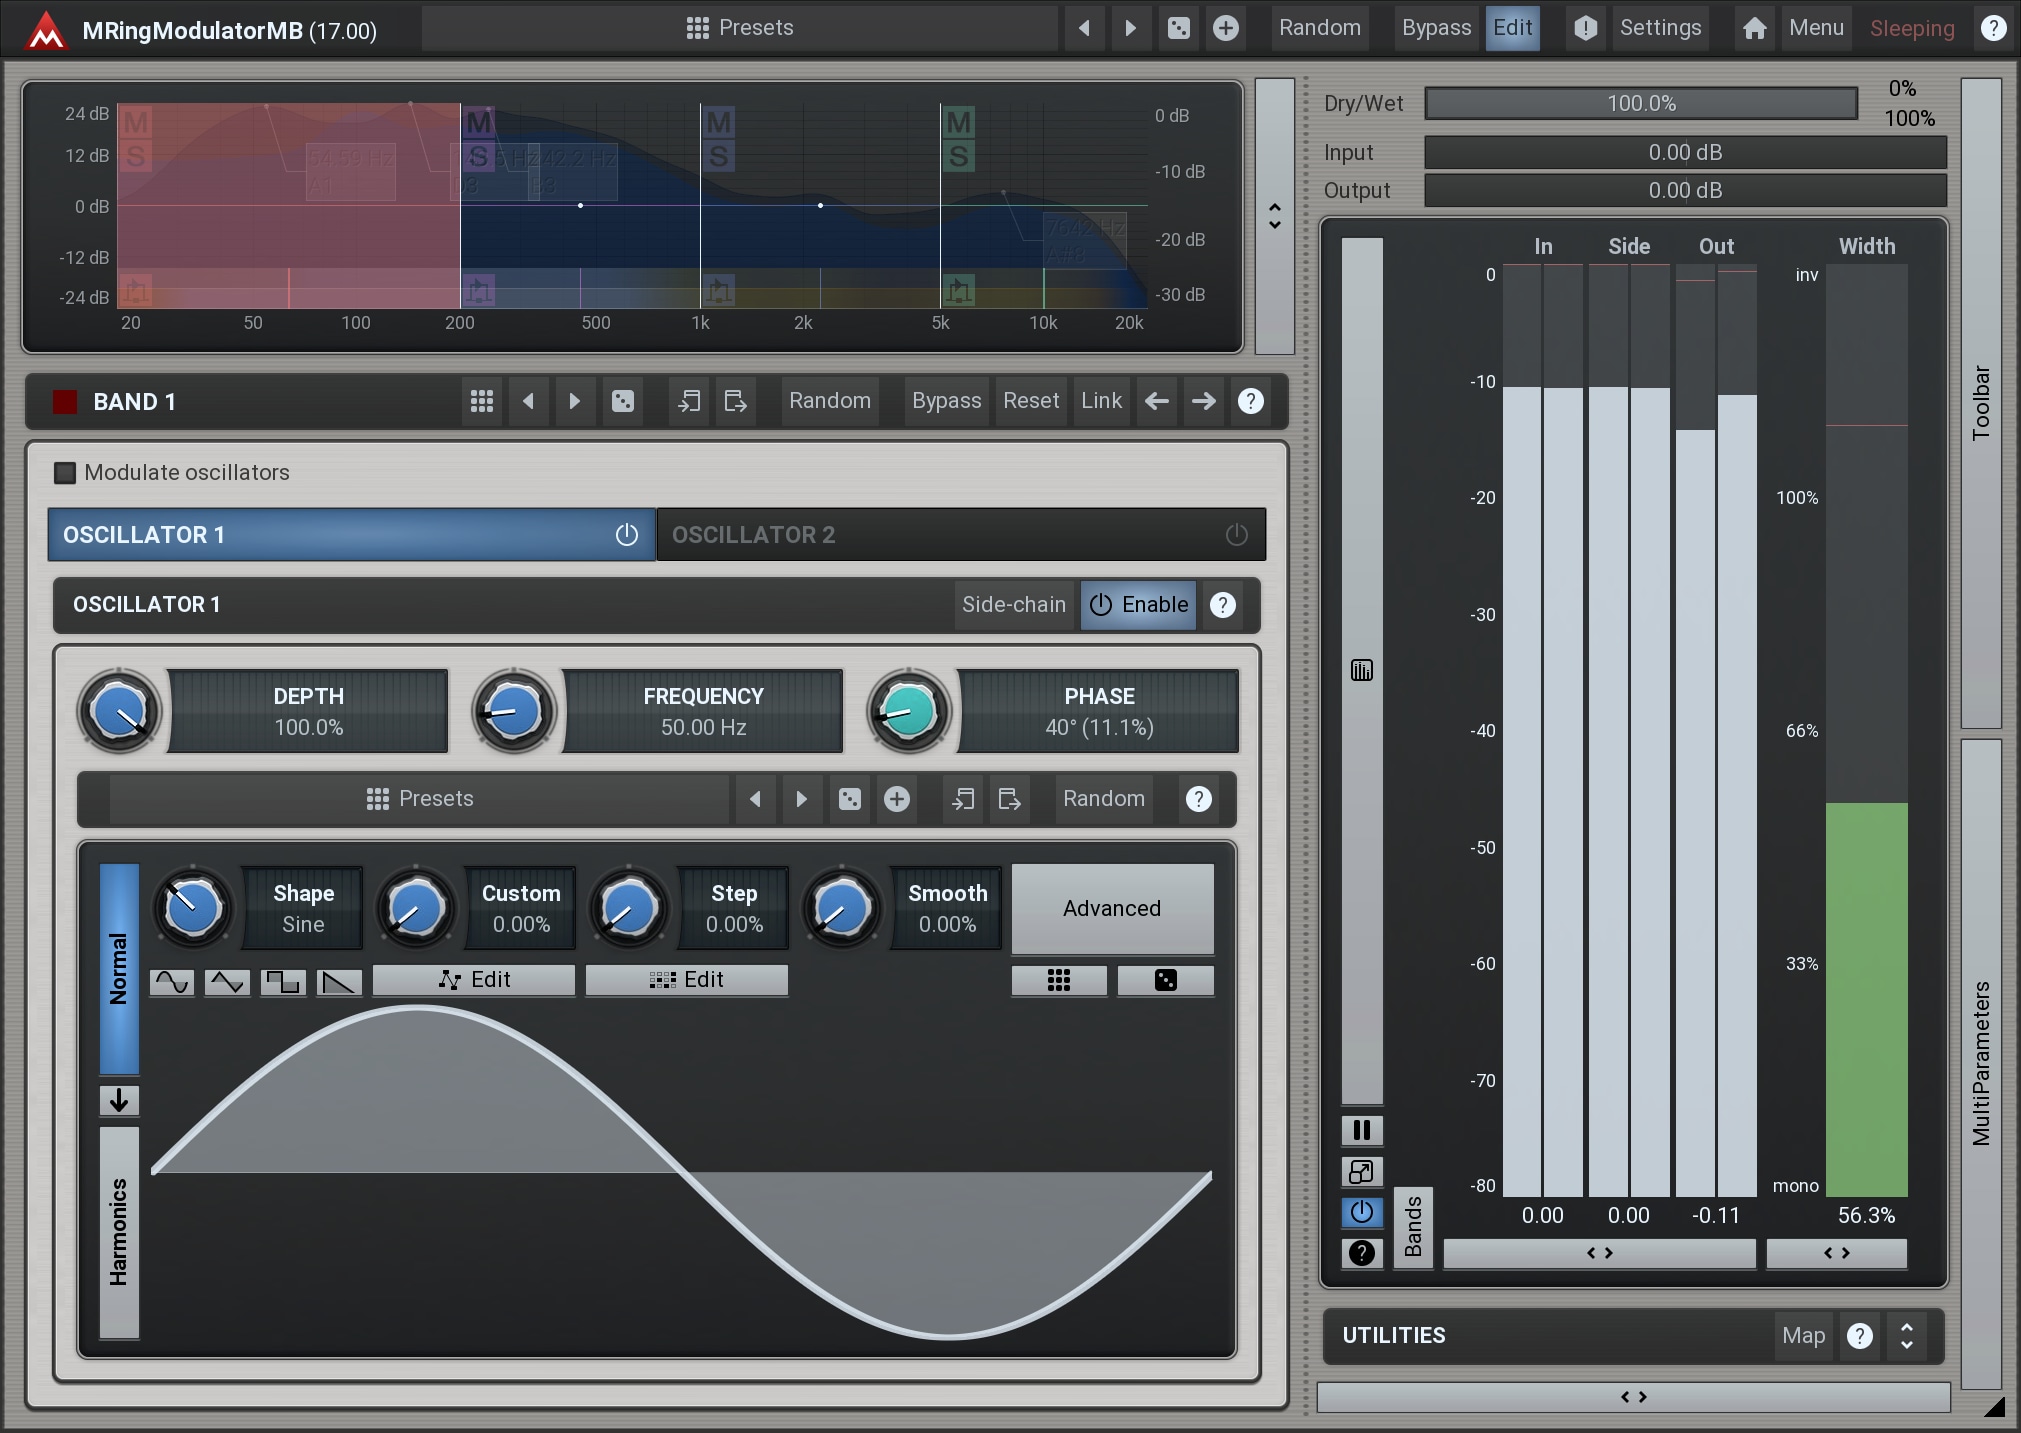This screenshot has width=2021, height=1433.
Task: Click the home icon in top bar
Action: (x=1754, y=28)
